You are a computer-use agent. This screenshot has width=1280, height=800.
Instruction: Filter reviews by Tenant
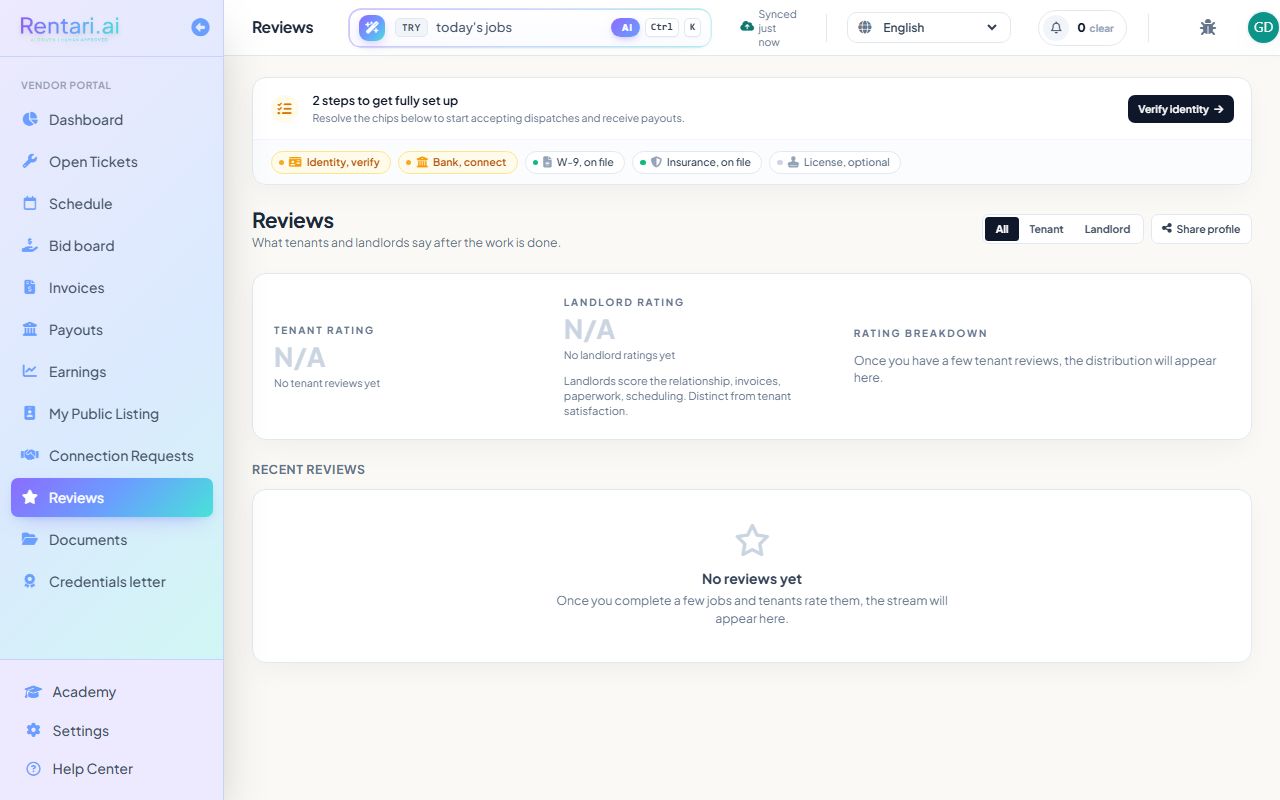tap(1046, 229)
